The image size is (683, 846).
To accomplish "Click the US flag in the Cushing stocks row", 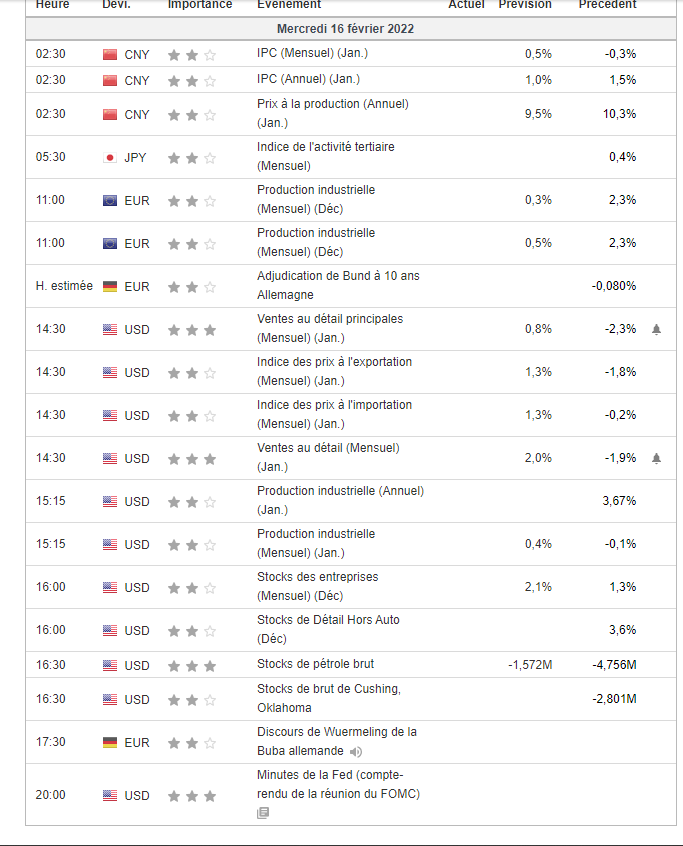I will pos(110,699).
